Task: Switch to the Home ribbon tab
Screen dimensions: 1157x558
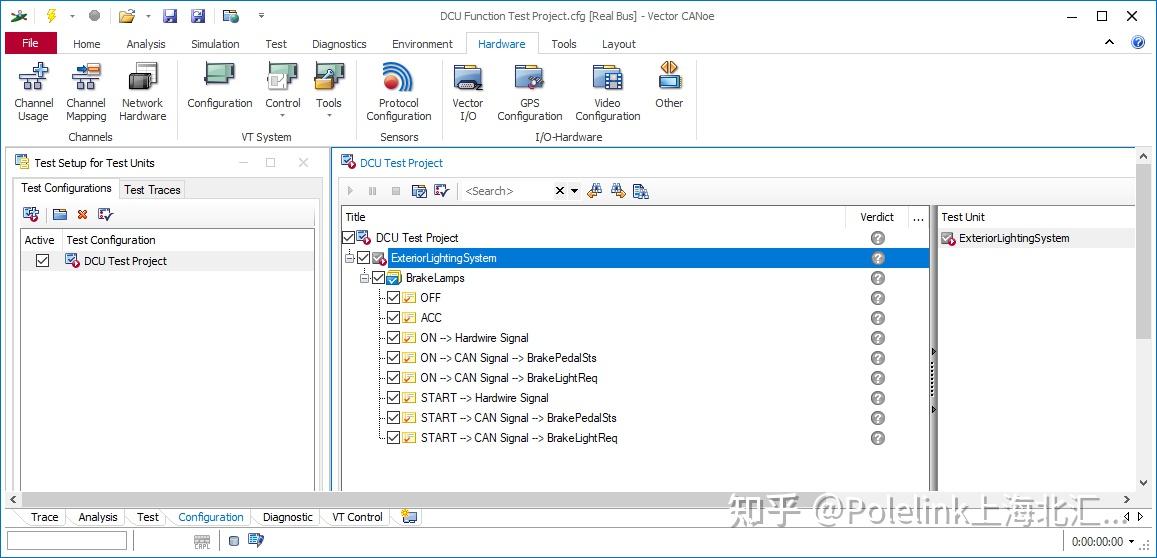Action: (x=86, y=44)
